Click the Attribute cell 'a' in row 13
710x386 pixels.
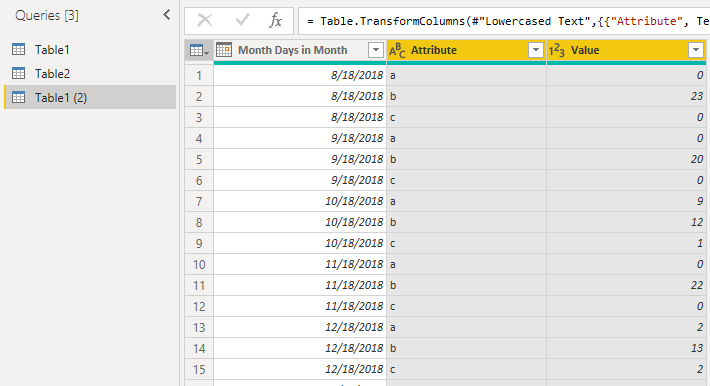click(466, 327)
